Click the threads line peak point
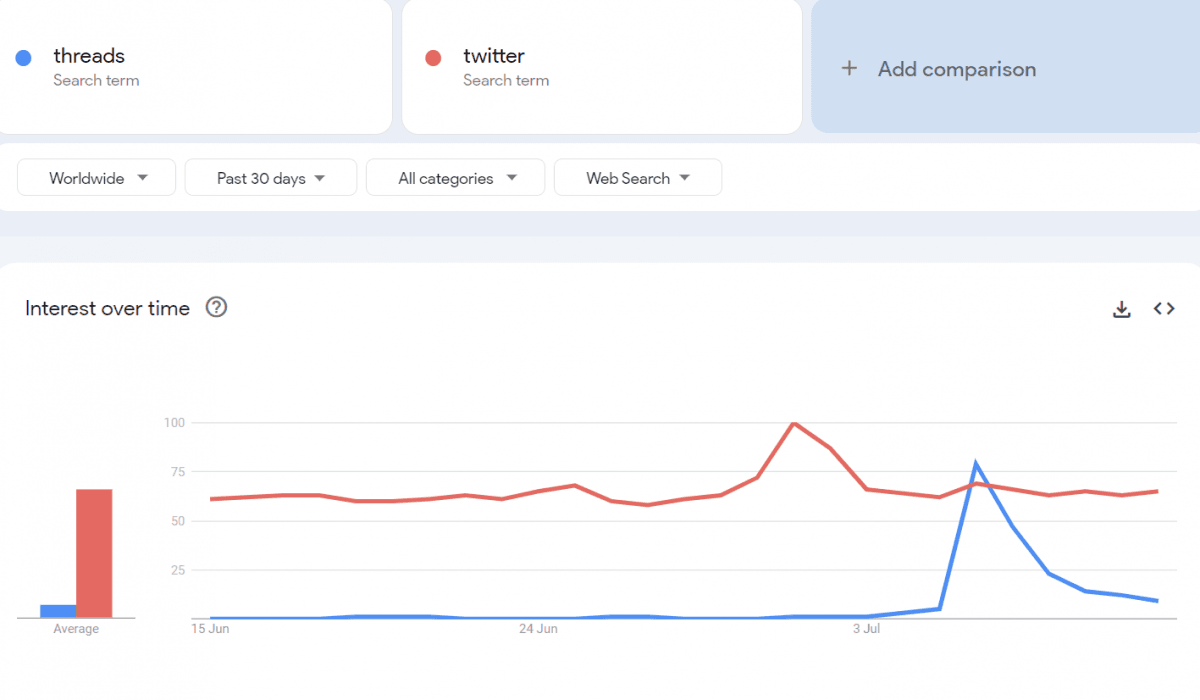The height and width of the screenshot is (700, 1200). coord(975,464)
